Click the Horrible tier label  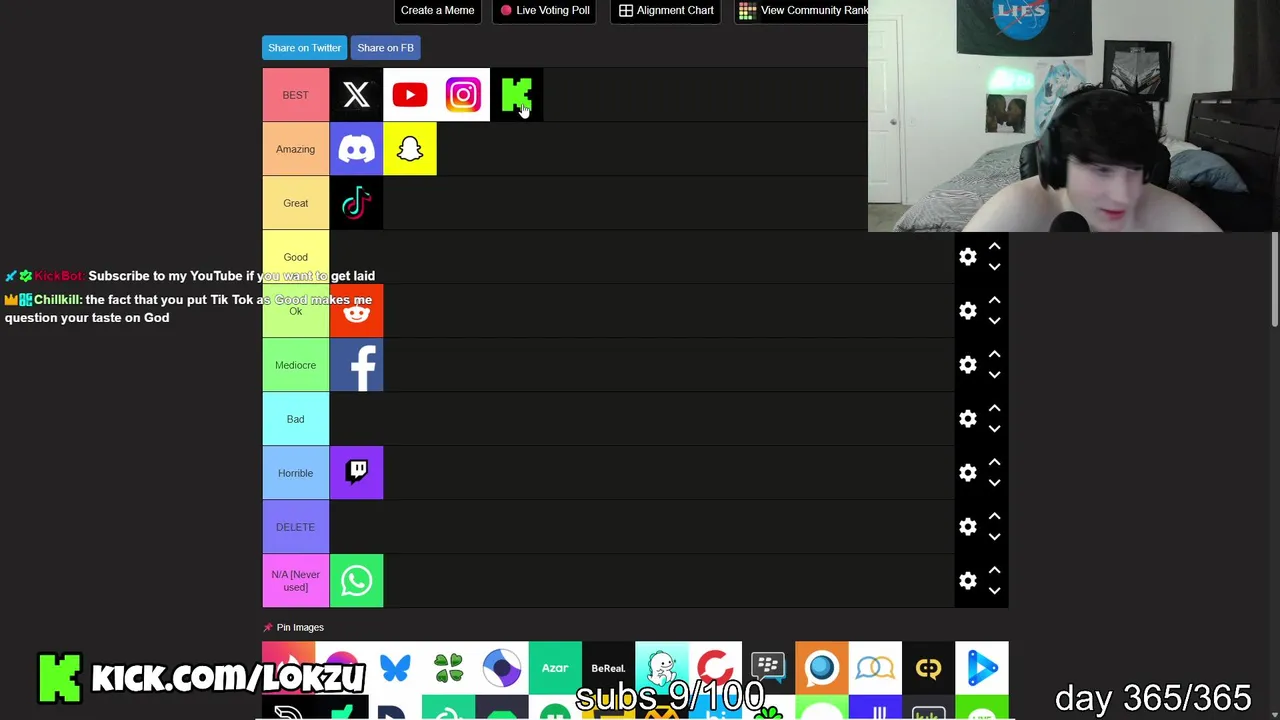tap(295, 473)
